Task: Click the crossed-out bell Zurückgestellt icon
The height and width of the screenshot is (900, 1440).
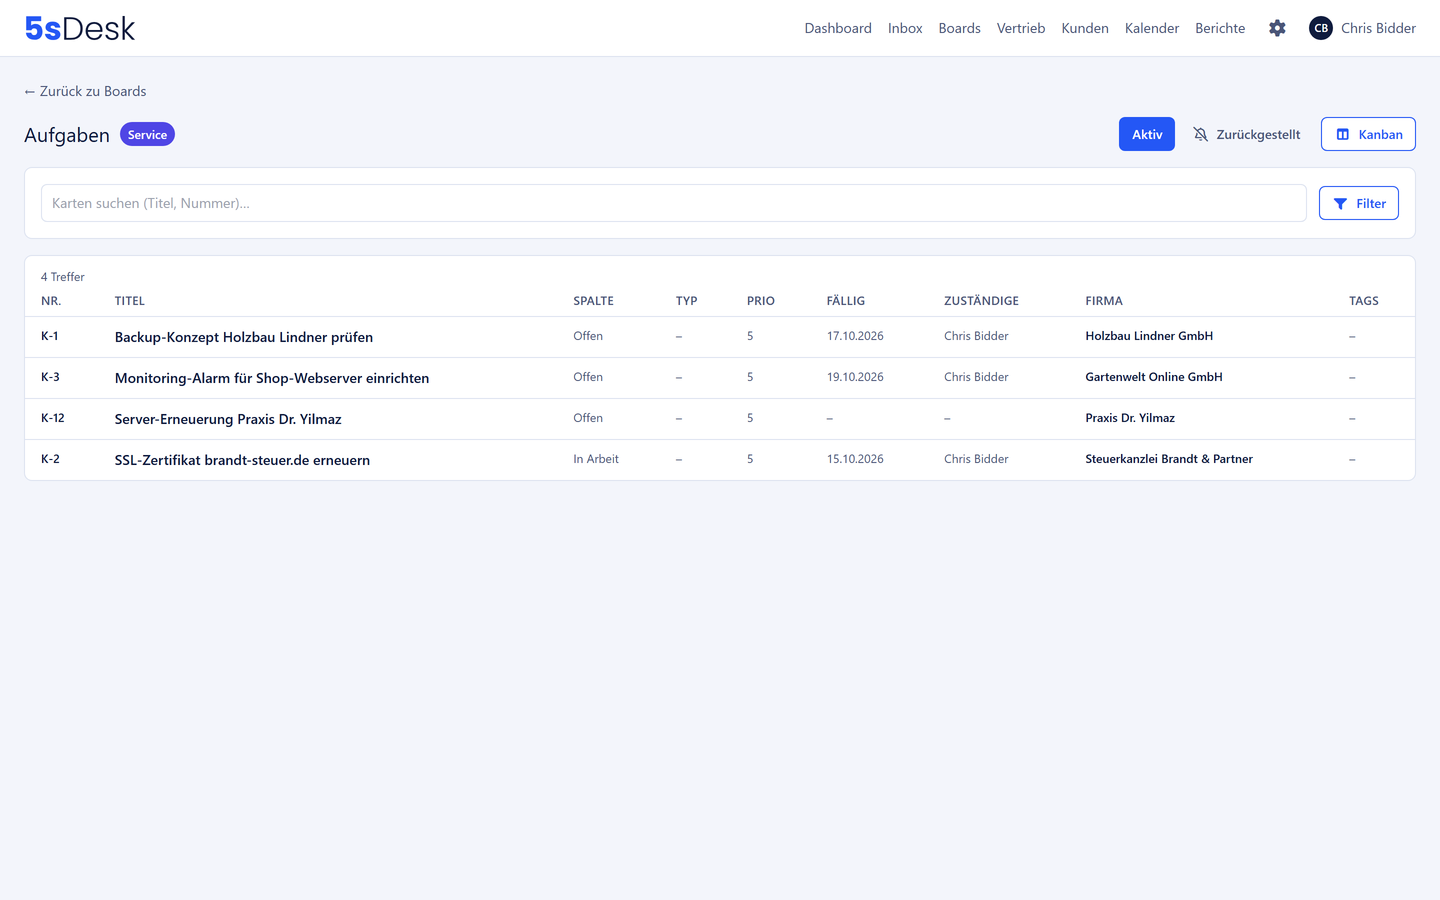Action: pyautogui.click(x=1201, y=134)
